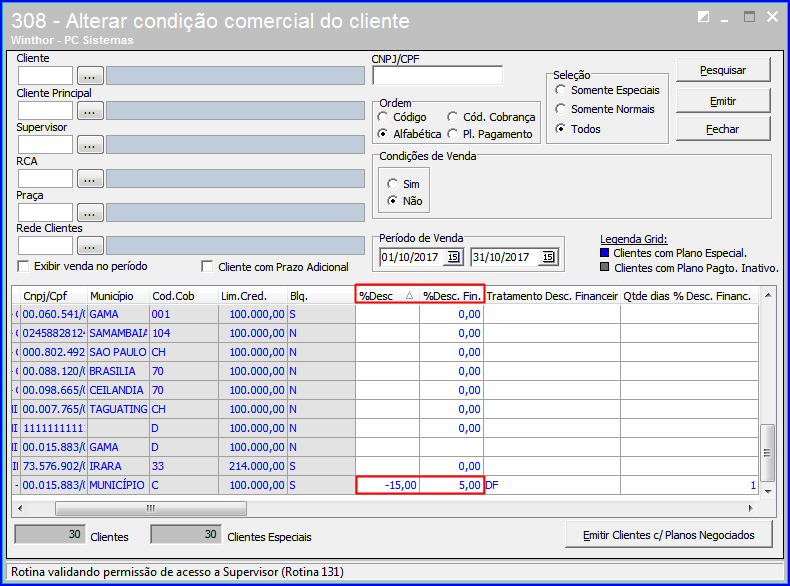
Task: Click the Cod.Cob column header
Action: click(184, 296)
